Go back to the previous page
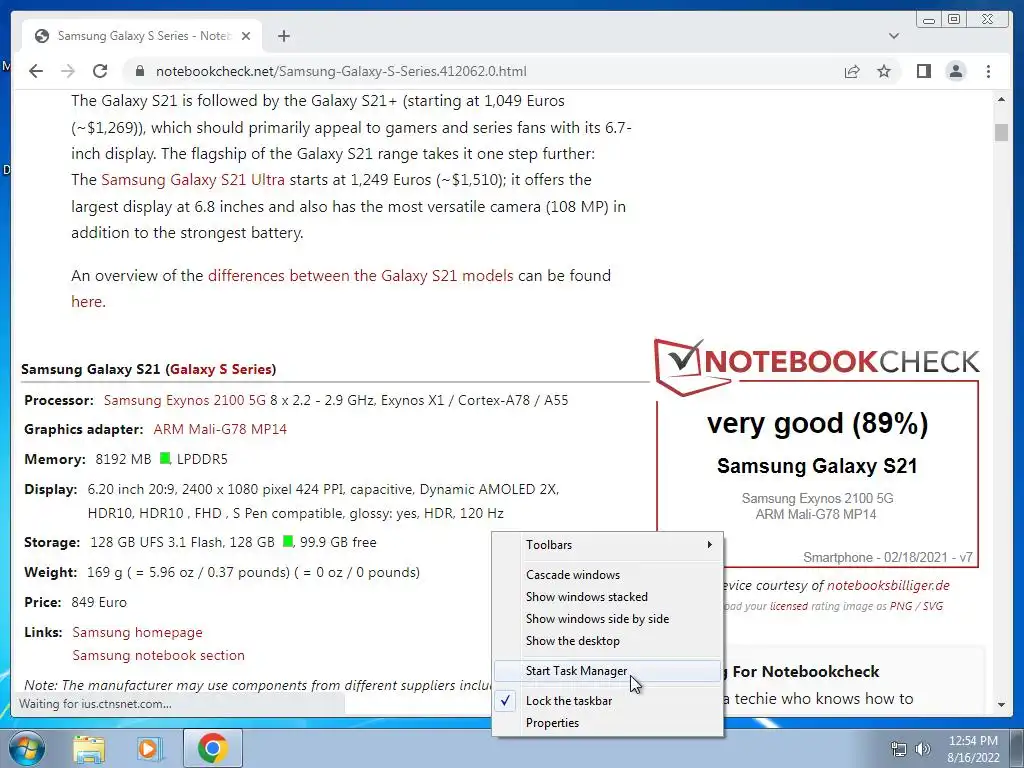 (36, 71)
